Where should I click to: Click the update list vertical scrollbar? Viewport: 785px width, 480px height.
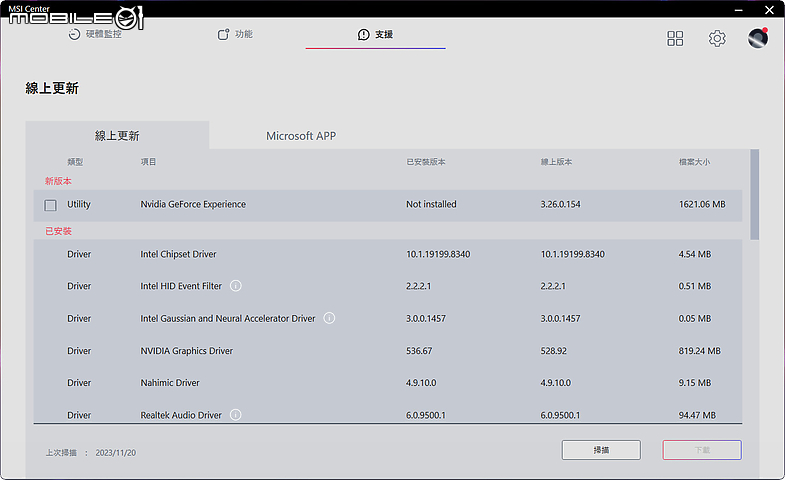coord(754,195)
